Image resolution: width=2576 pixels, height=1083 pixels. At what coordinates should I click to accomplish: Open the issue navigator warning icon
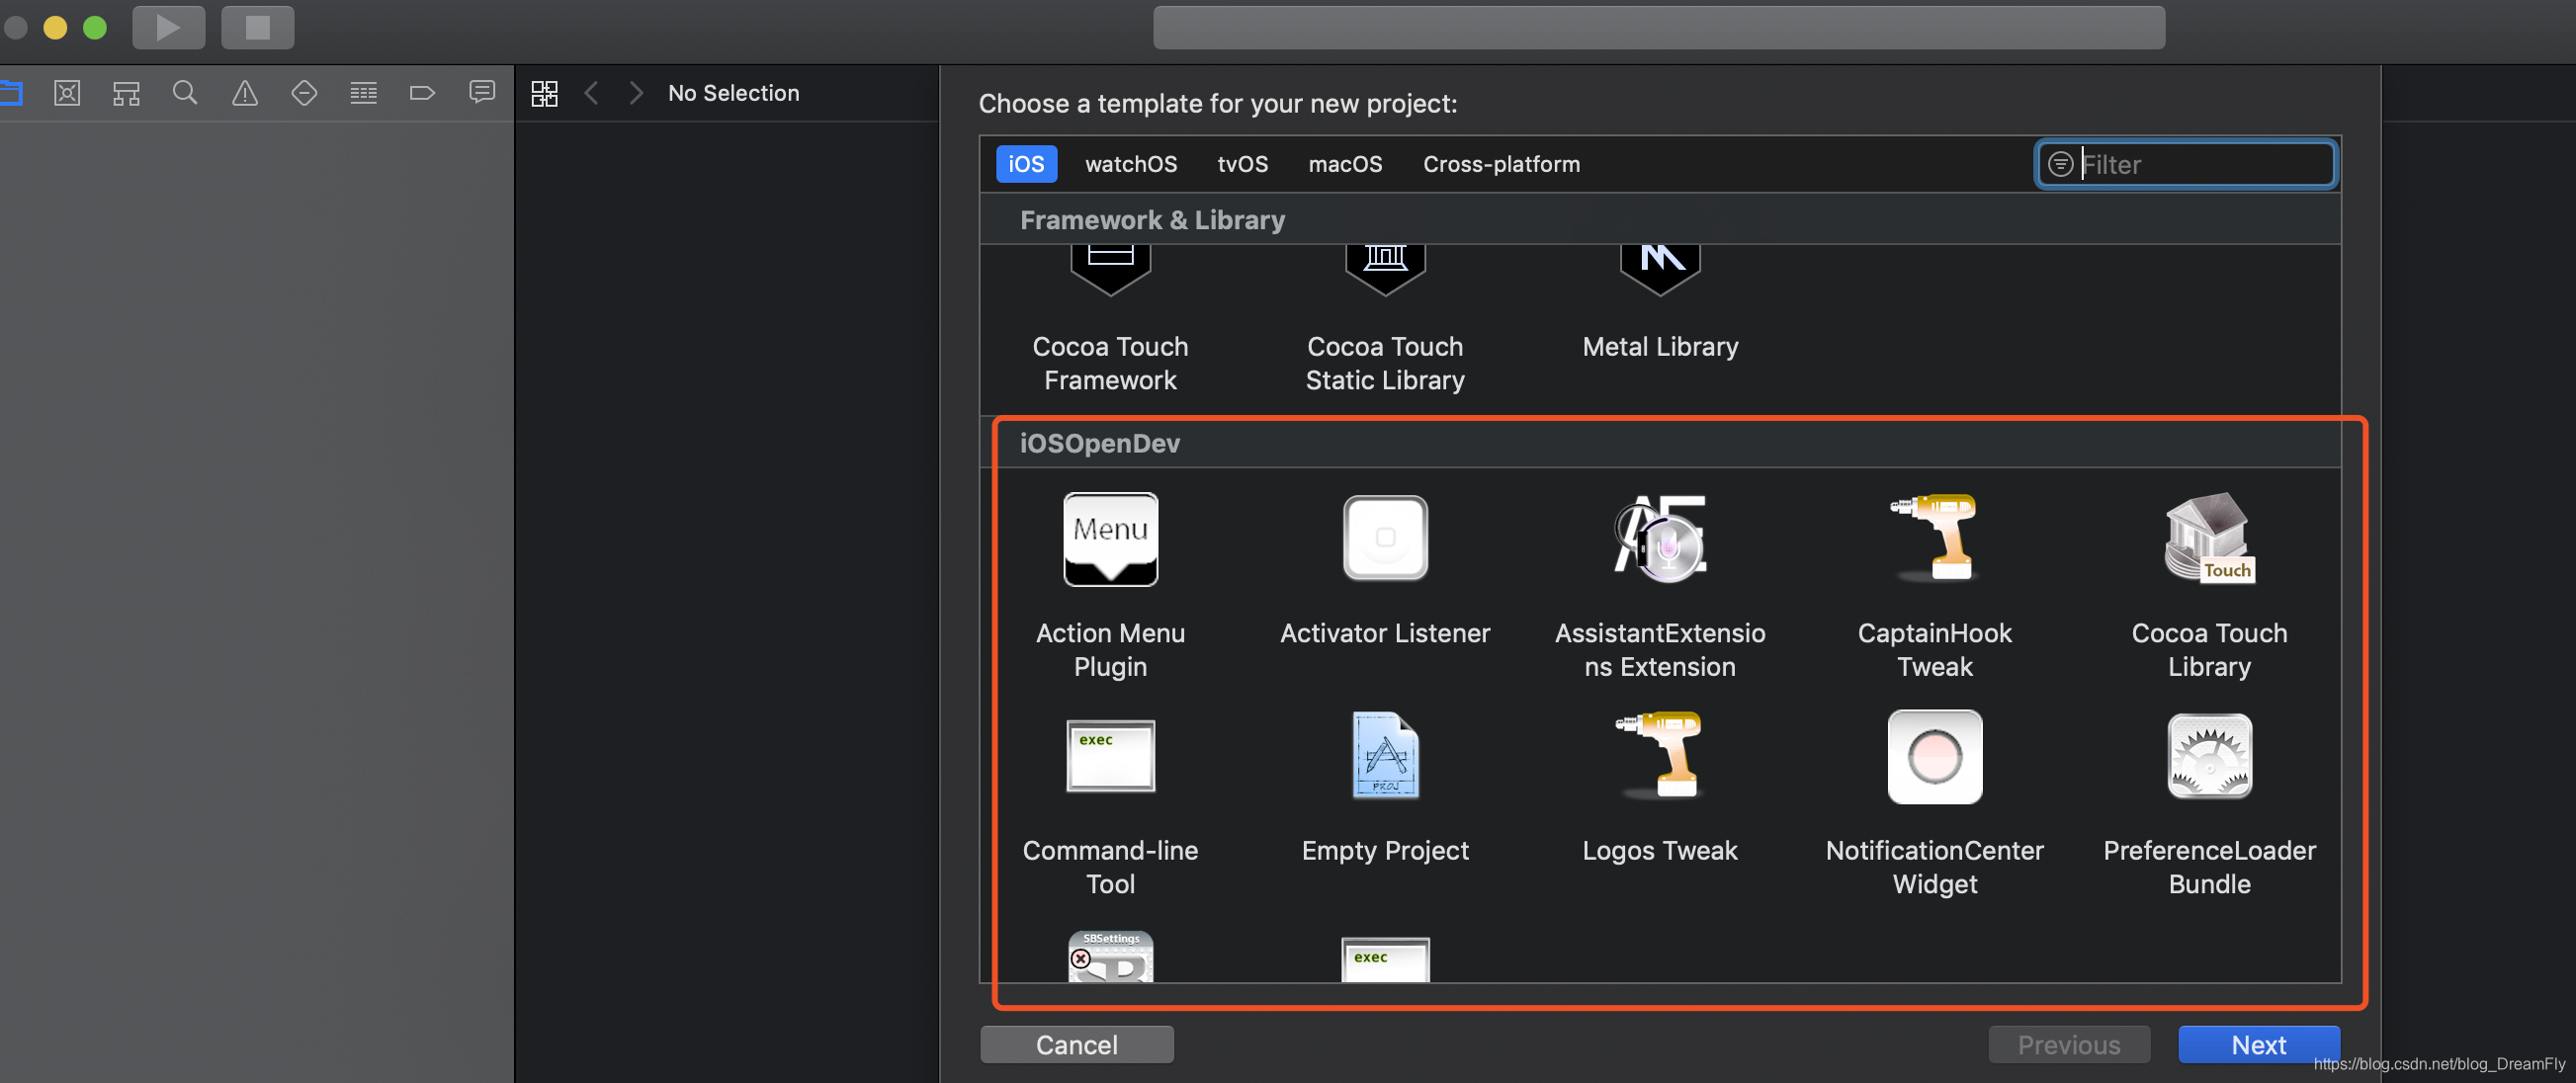coord(245,93)
